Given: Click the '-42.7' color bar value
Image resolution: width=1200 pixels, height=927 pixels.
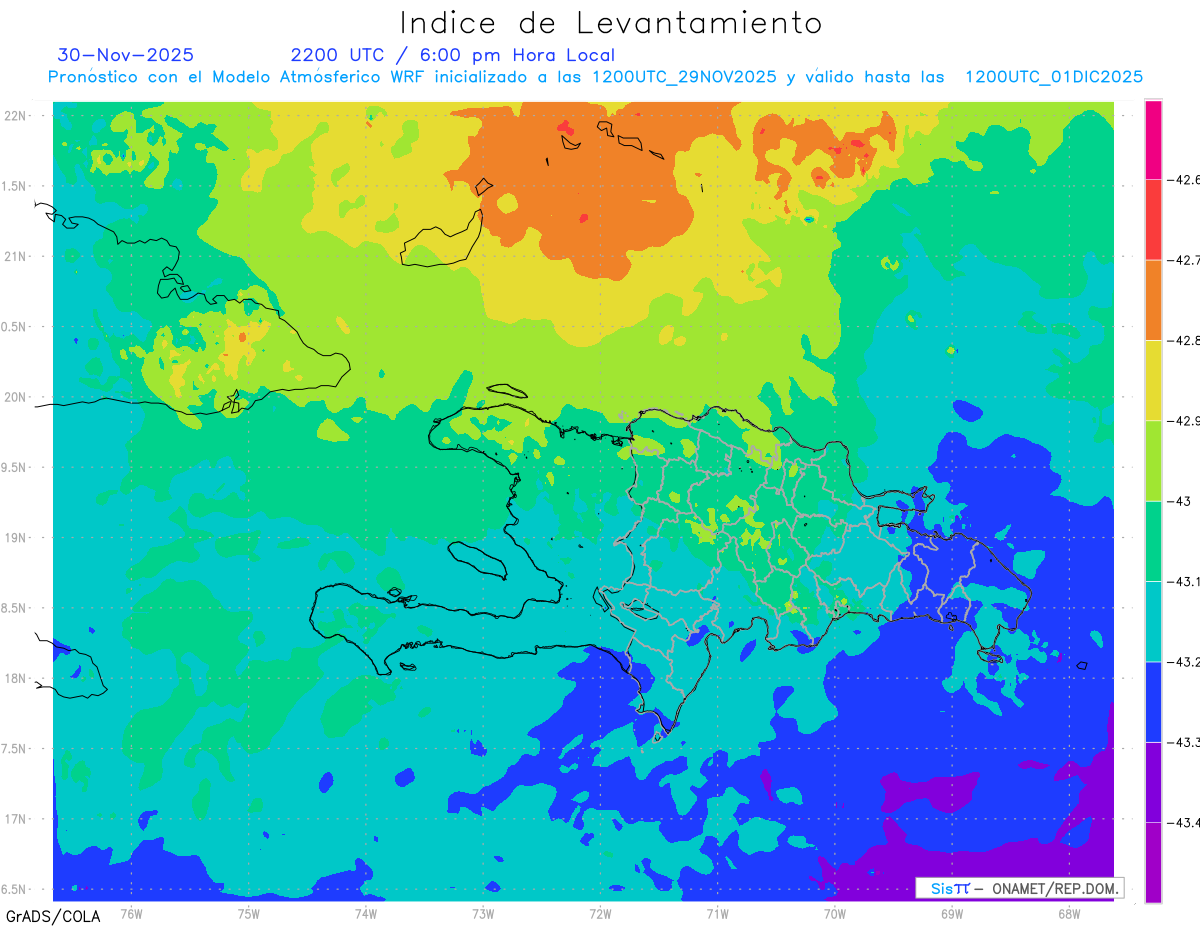Looking at the screenshot, I should (x=1184, y=260).
